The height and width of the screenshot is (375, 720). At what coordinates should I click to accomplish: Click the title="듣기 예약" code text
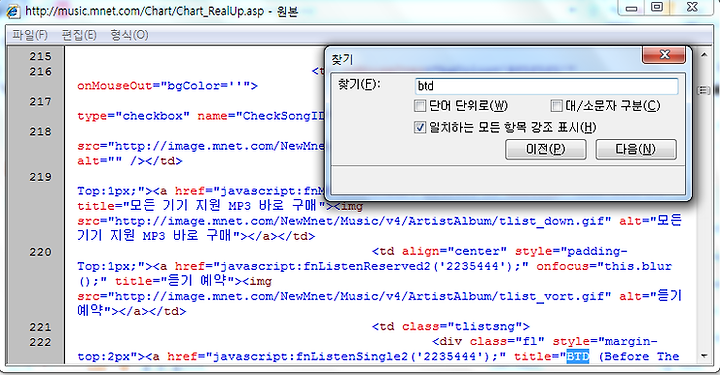[x=175, y=281]
